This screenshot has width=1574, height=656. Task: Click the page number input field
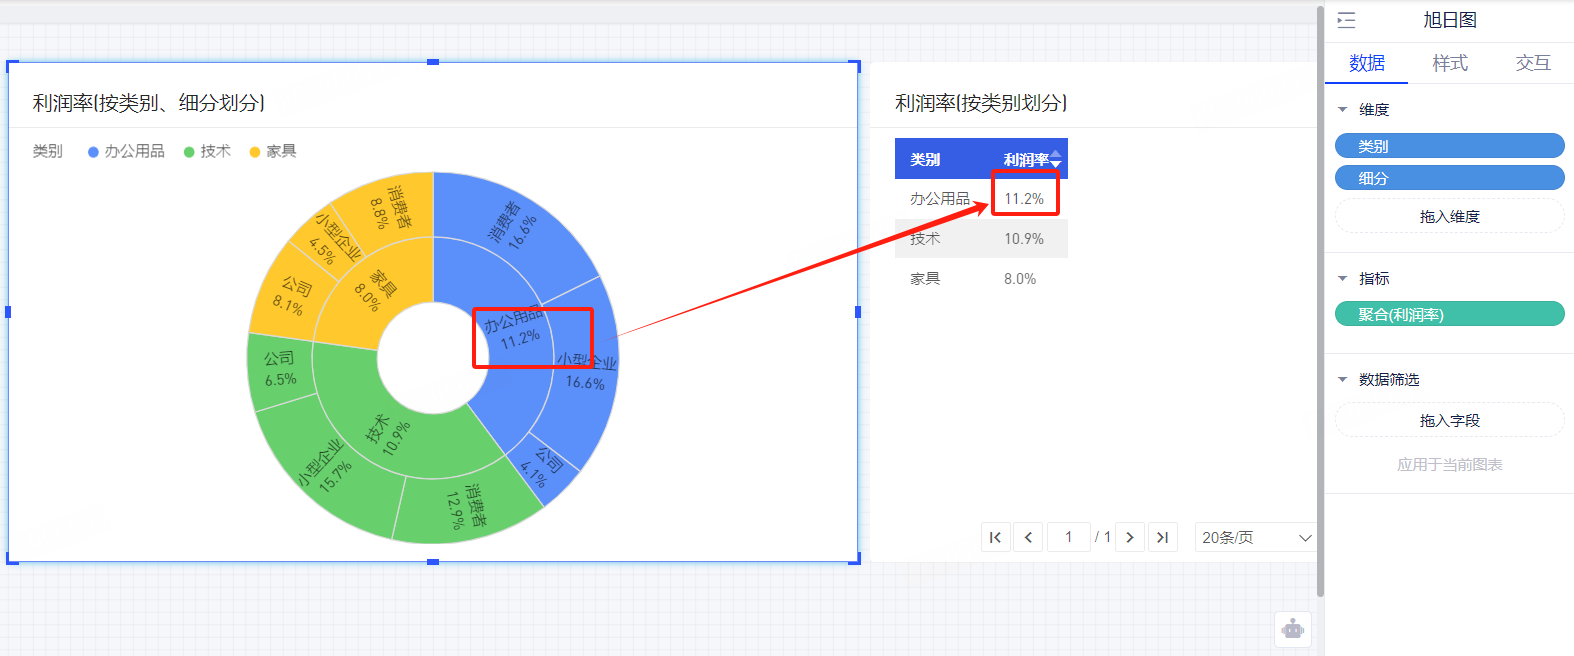(x=1068, y=537)
